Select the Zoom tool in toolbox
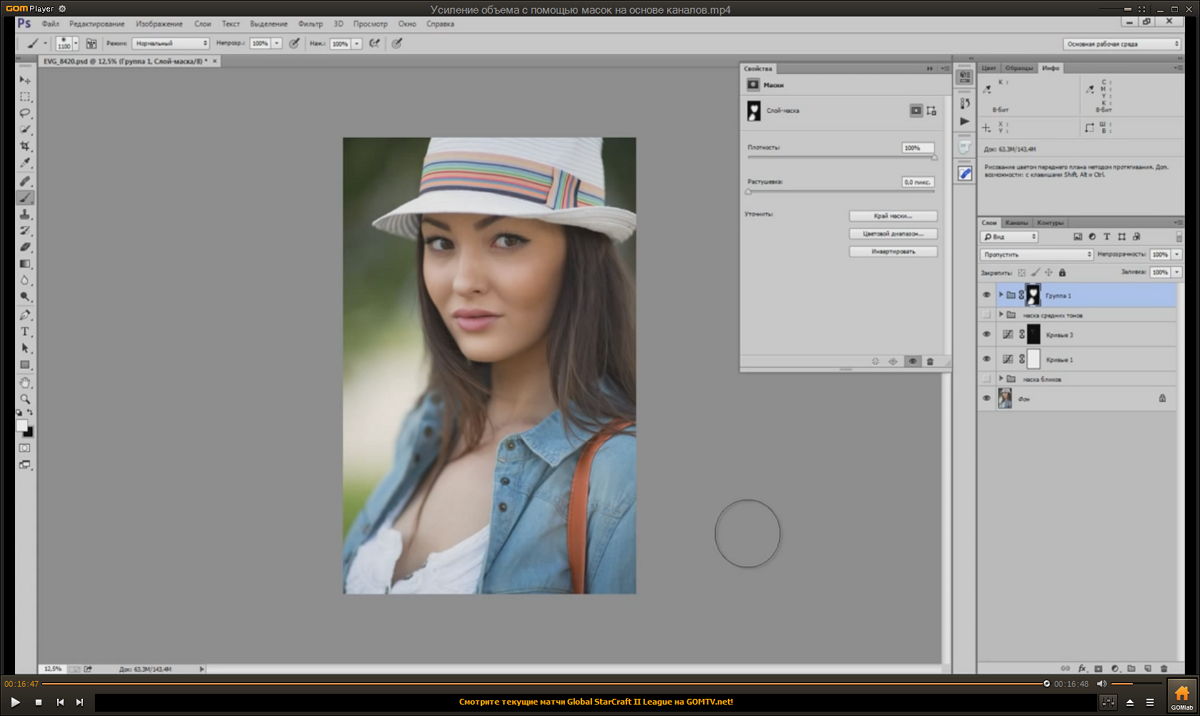Viewport: 1200px width, 716px height. (25, 398)
